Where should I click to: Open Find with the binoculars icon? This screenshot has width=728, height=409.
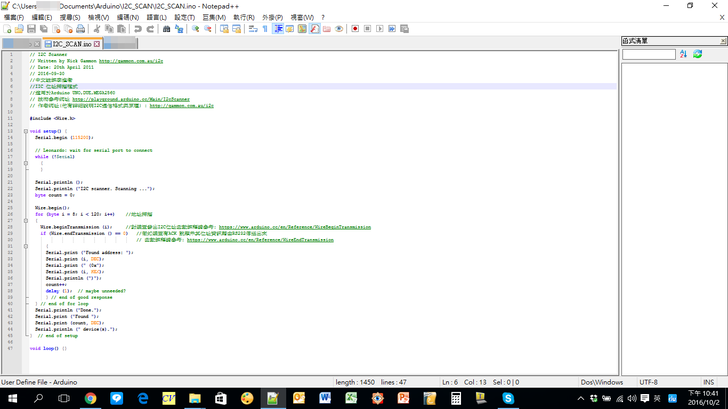(165, 29)
